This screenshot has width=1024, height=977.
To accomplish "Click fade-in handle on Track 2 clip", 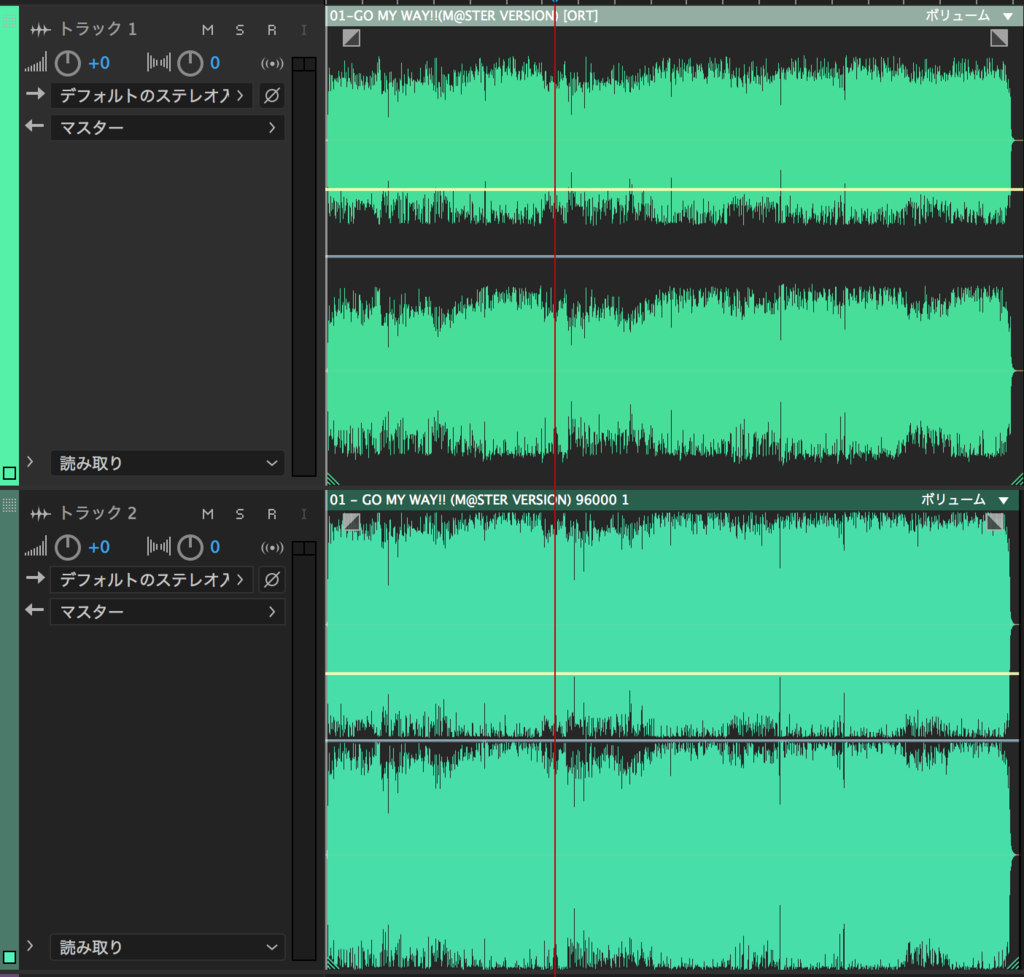I will click(351, 521).
